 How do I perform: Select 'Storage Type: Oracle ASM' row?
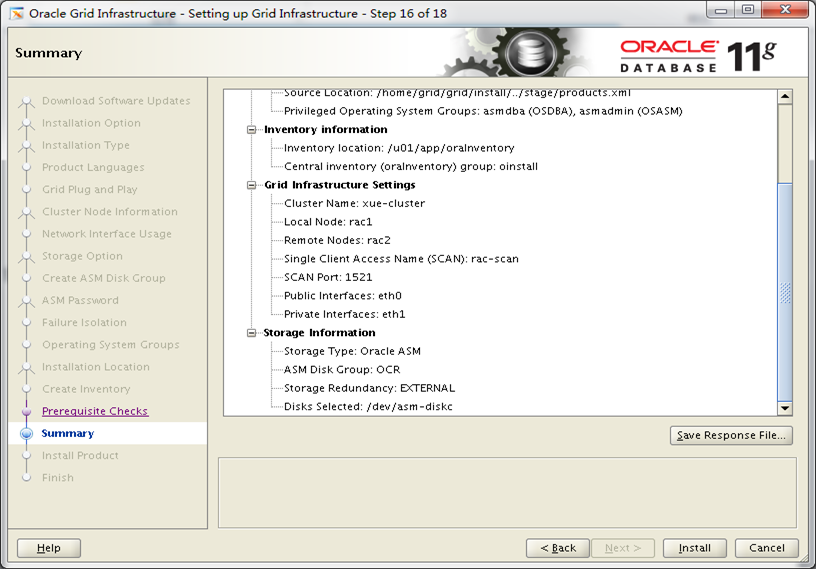pos(352,351)
